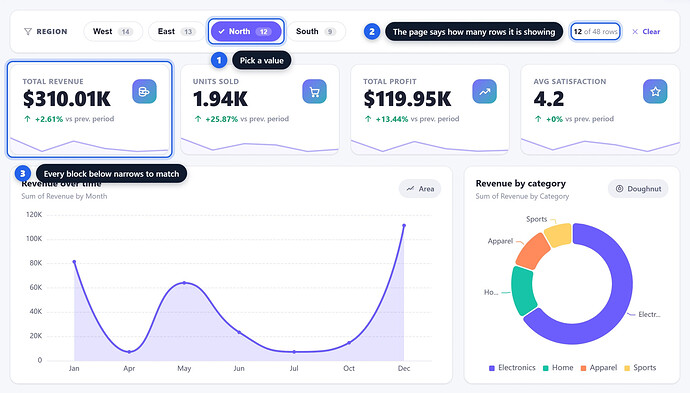690x393 pixels.
Task: Click the $310.01K total revenue value
Action: (67, 99)
